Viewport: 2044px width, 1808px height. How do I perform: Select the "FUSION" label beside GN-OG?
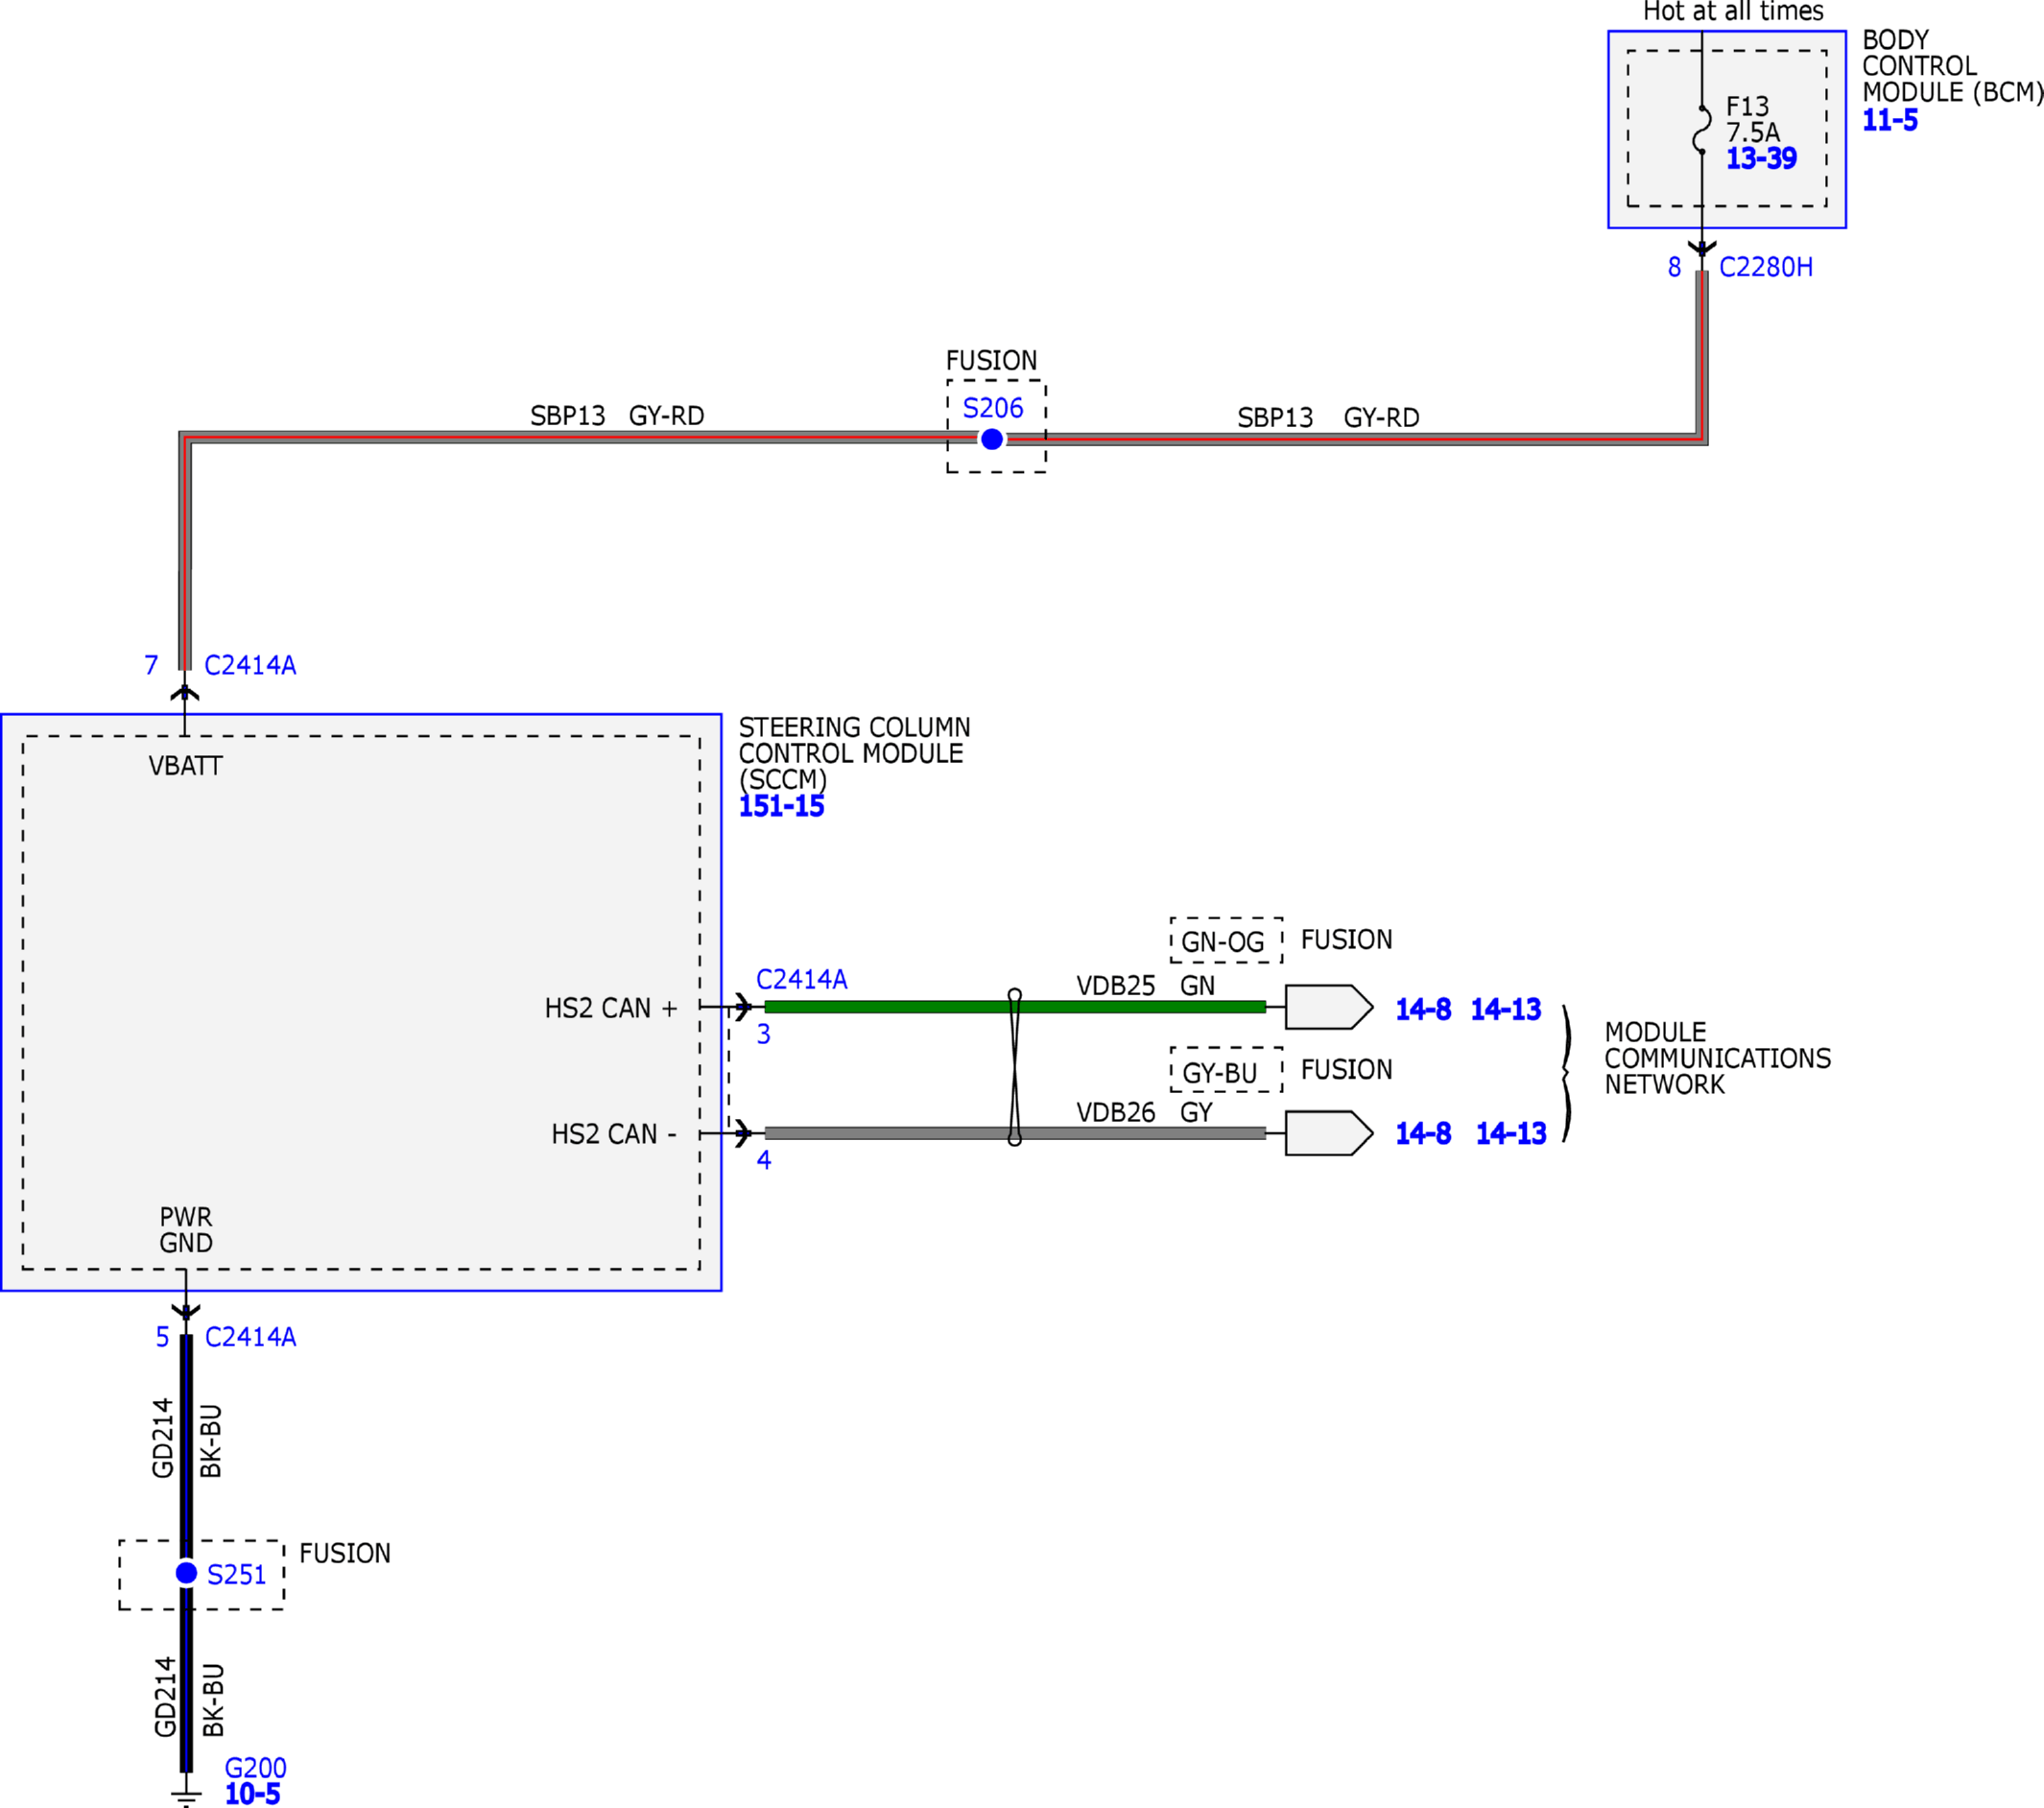pos(1346,940)
